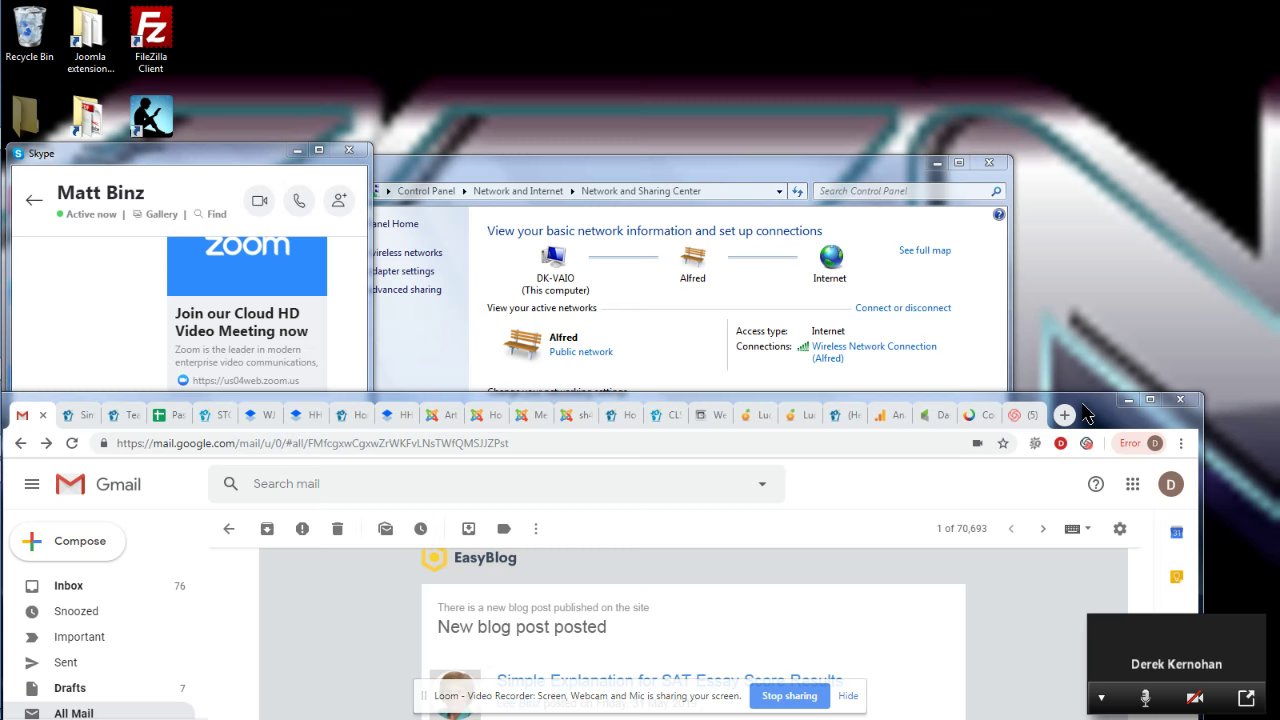1280x720 pixels.
Task: Go forward in Chrome browser
Action: [x=46, y=443]
